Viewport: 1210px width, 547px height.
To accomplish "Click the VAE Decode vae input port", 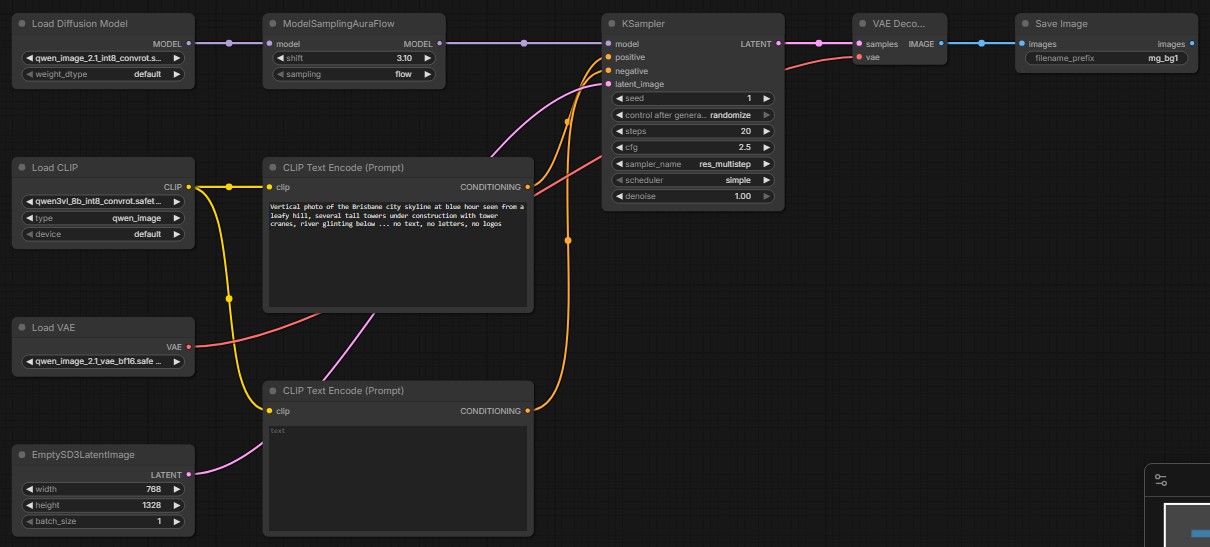I will coord(859,58).
